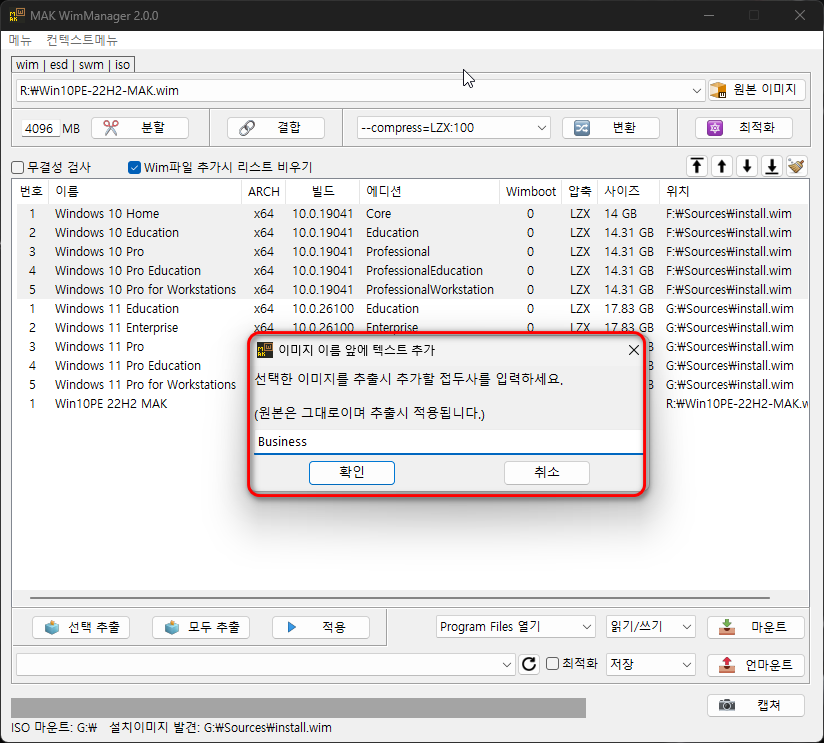Close the prefix text dialog
Viewport: 824px width, 743px height.
pyautogui.click(x=634, y=350)
